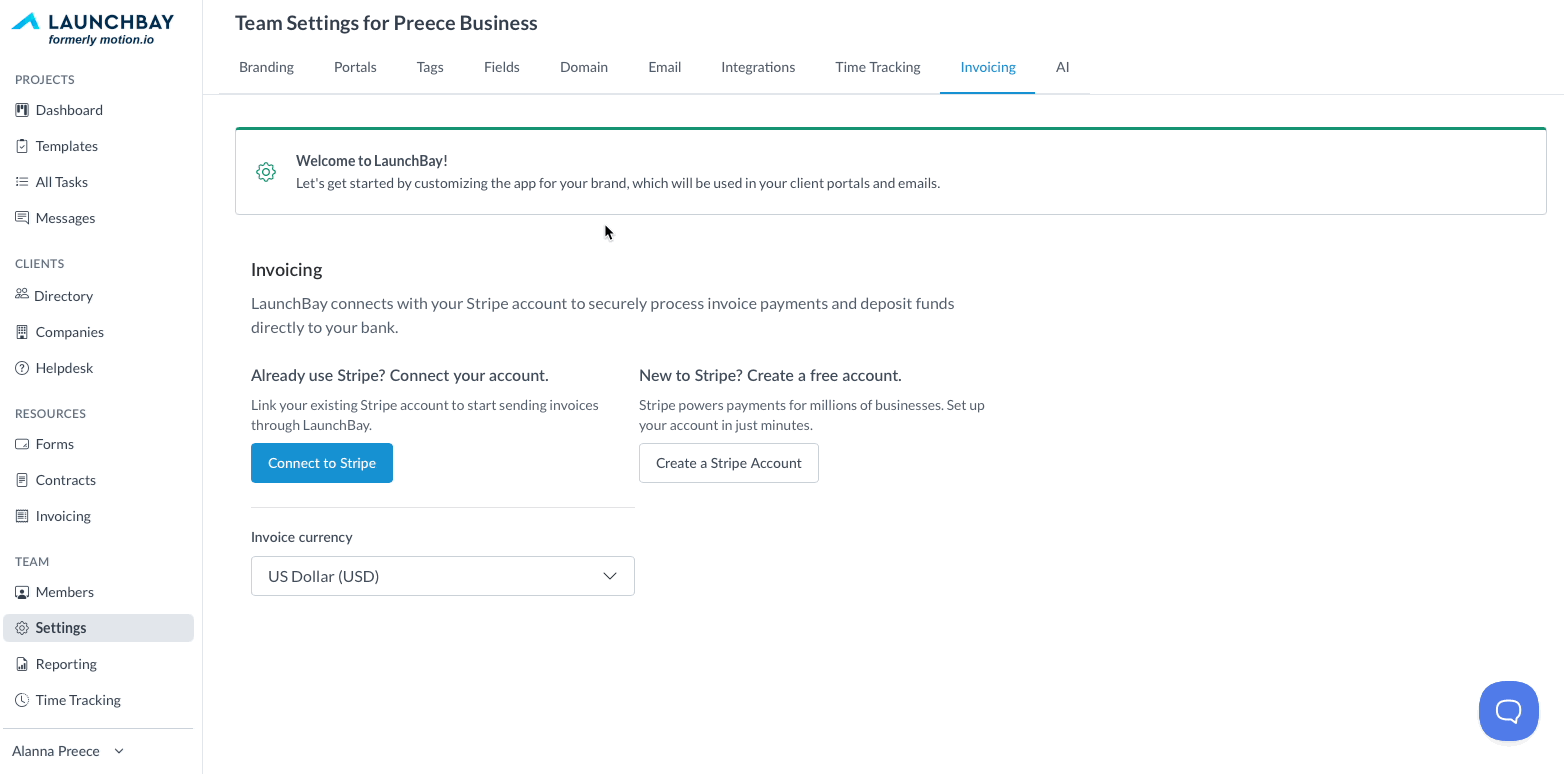Image resolution: width=1564 pixels, height=774 pixels.
Task: Click the Contracts document icon
Action: pyautogui.click(x=22, y=480)
